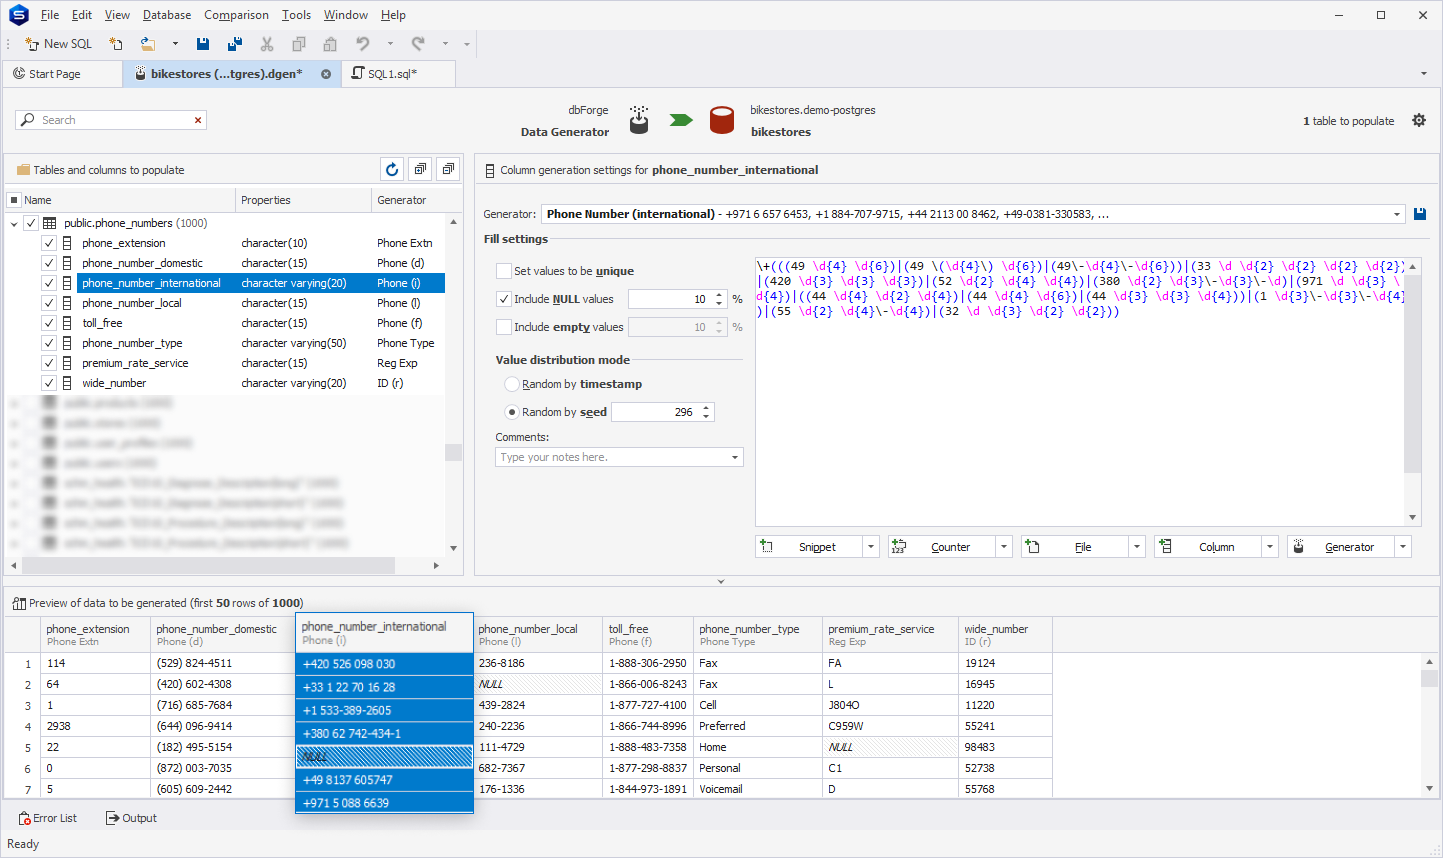Uncheck the toll_free column checkbox

[x=48, y=323]
